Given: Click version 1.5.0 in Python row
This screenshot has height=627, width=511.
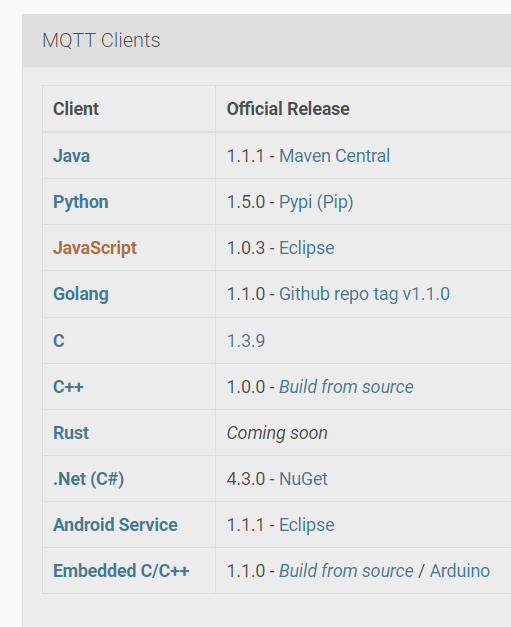Looking at the screenshot, I should click(246, 202).
